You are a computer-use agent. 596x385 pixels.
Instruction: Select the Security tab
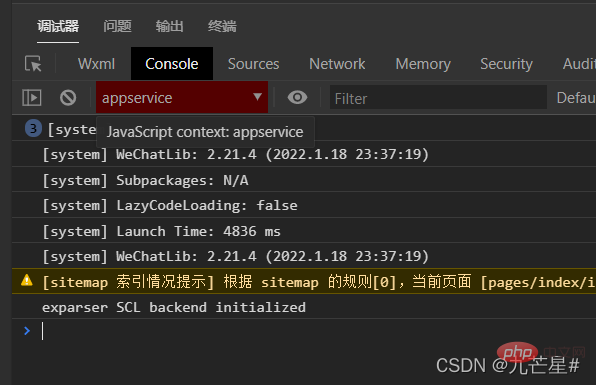[x=506, y=64]
